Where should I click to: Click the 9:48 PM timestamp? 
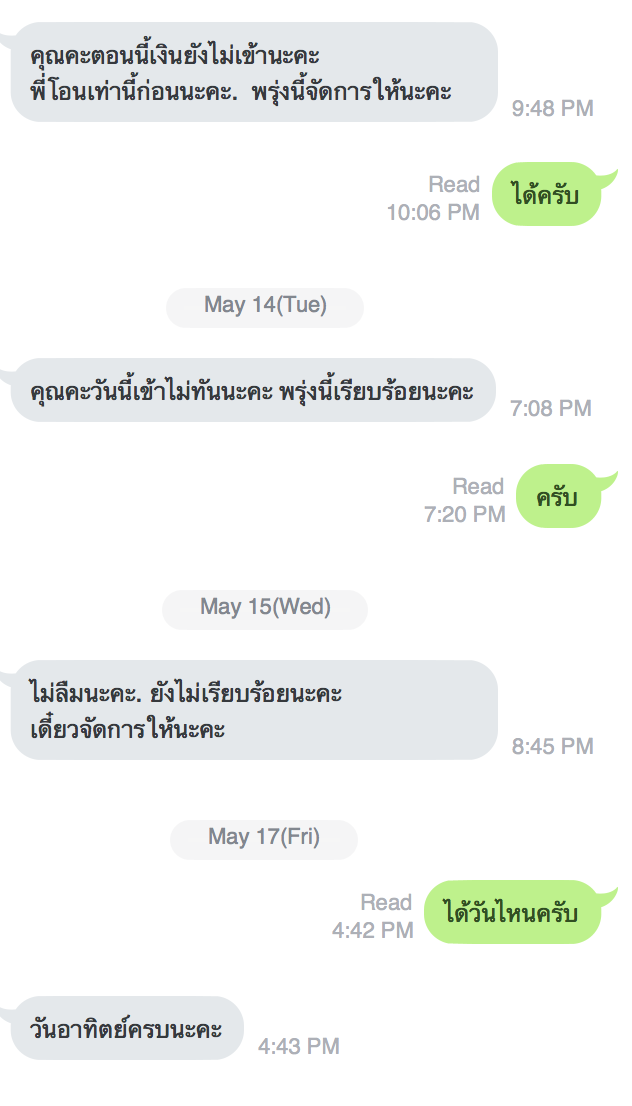click(x=552, y=108)
